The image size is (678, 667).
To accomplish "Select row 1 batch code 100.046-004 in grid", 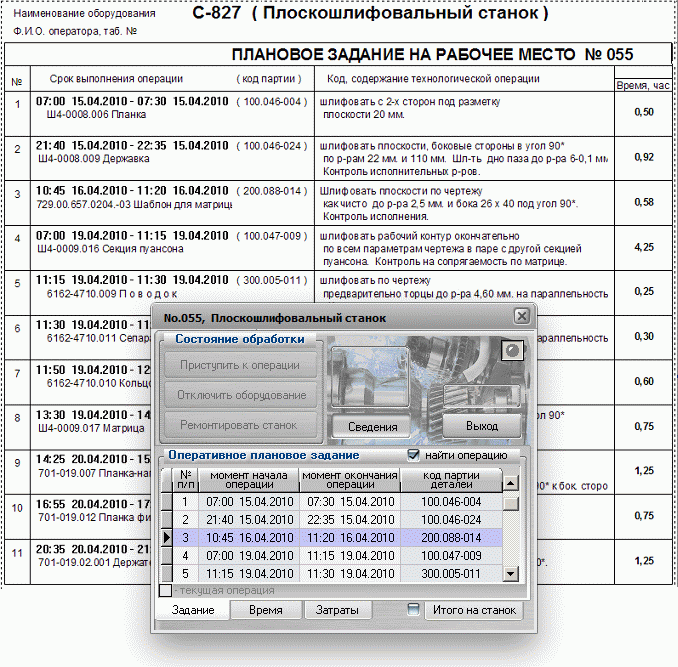I will [451, 502].
